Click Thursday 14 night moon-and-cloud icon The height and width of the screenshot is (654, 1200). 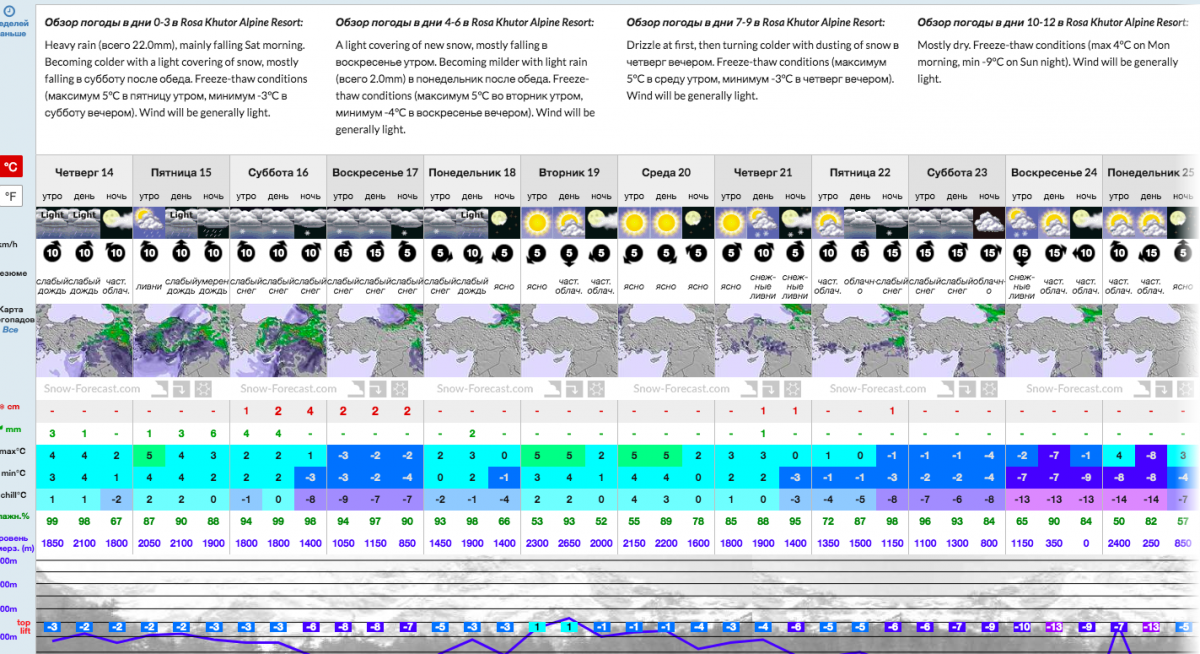coord(116,221)
